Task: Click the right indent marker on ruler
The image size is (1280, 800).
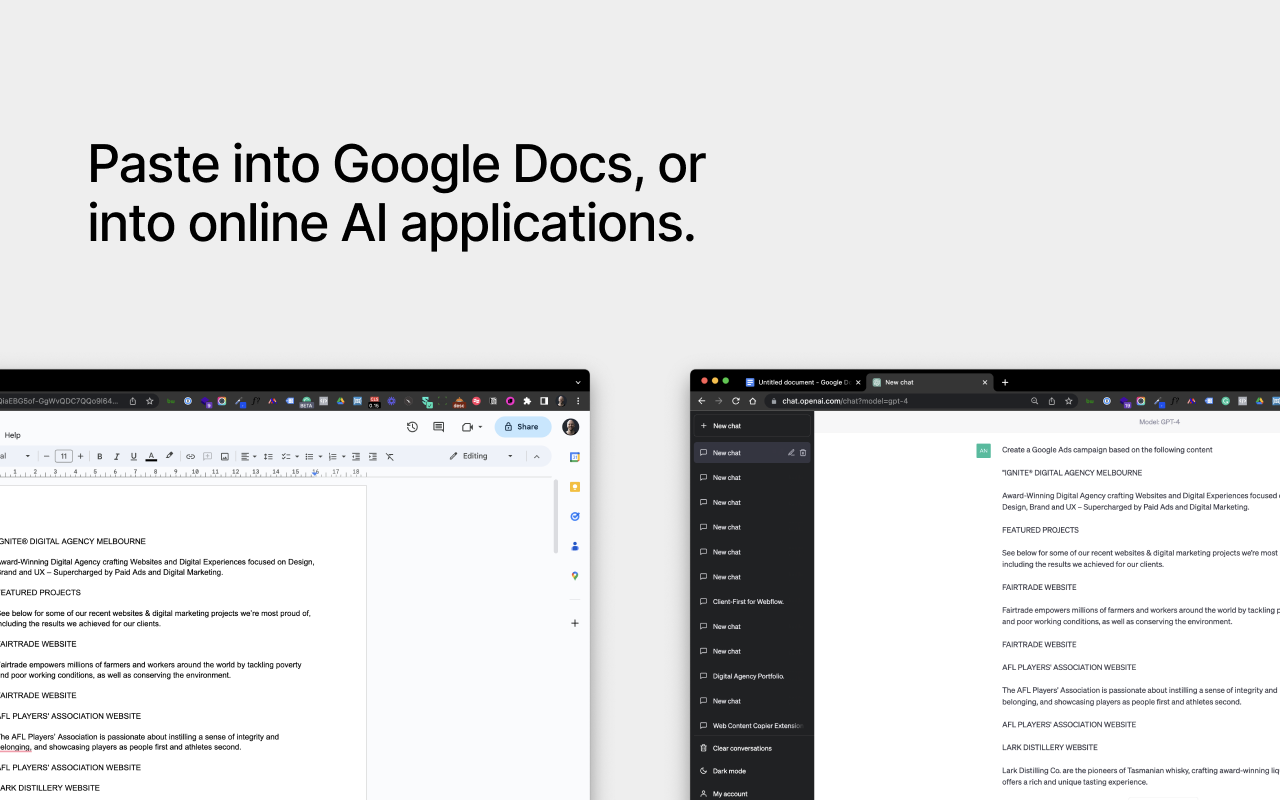Action: 315,472
